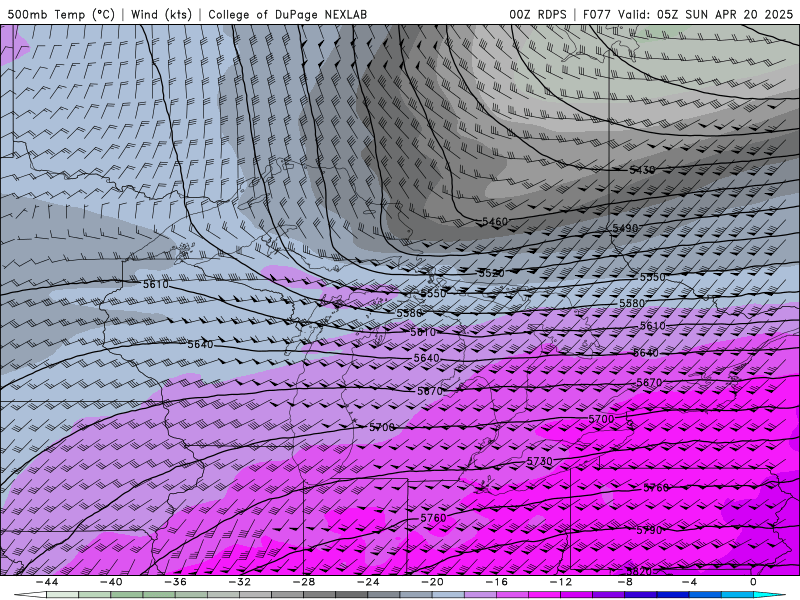Click the 5460 height contour label
800x600 pixels.
[x=495, y=221]
